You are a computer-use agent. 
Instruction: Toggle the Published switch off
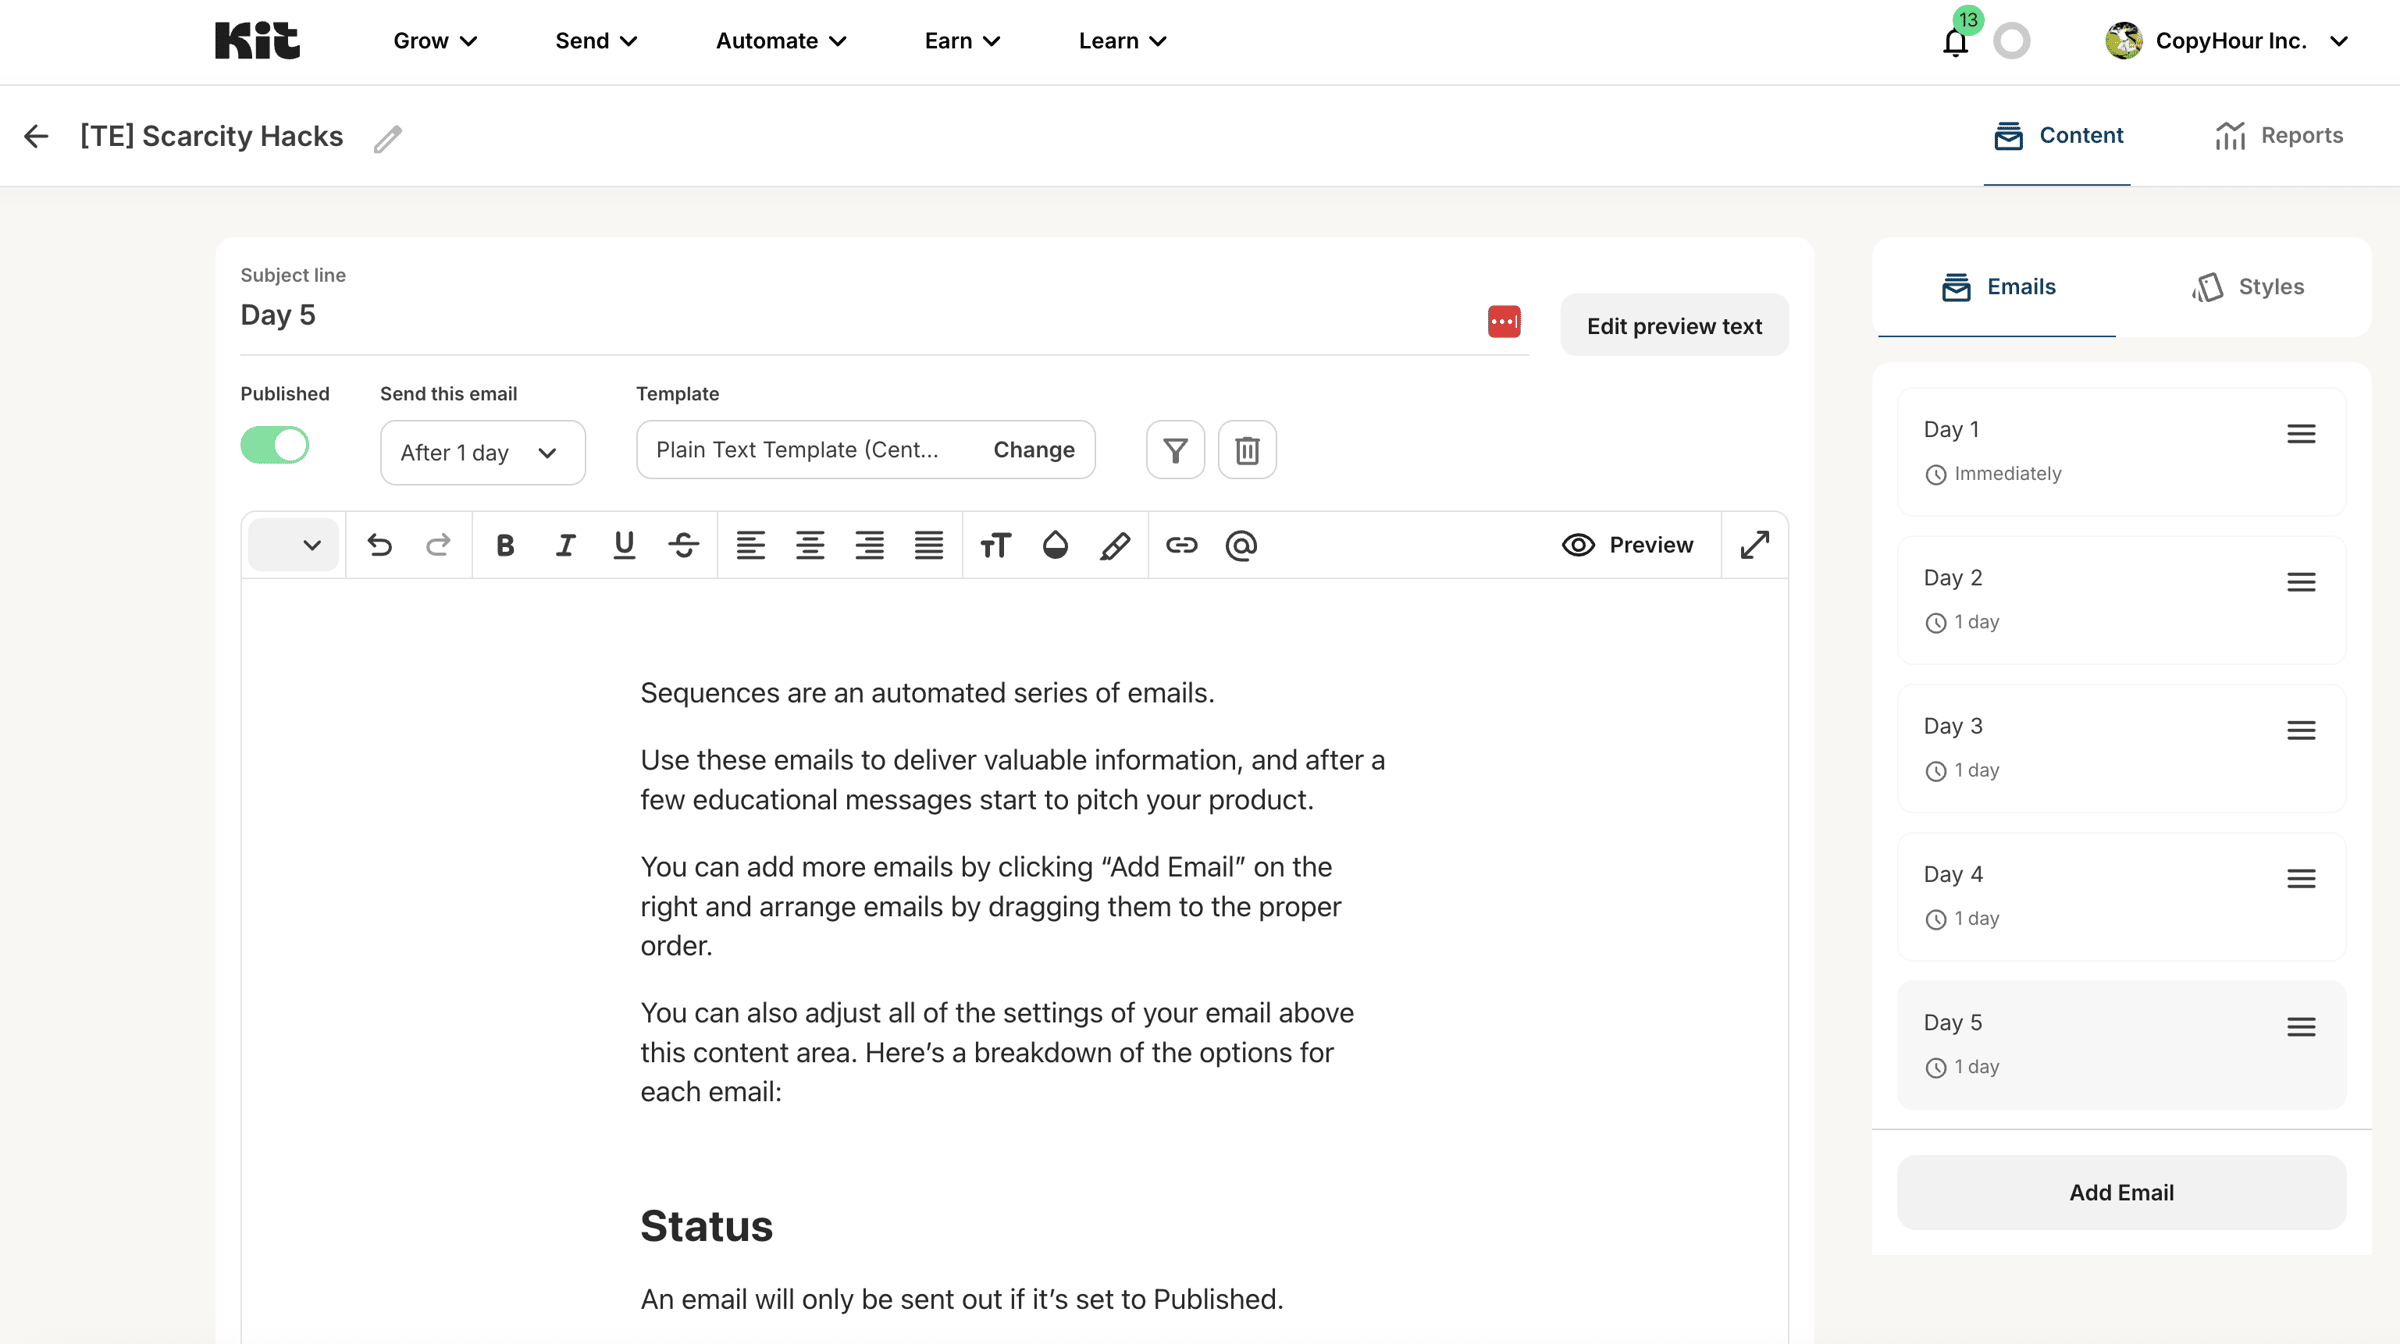275,445
